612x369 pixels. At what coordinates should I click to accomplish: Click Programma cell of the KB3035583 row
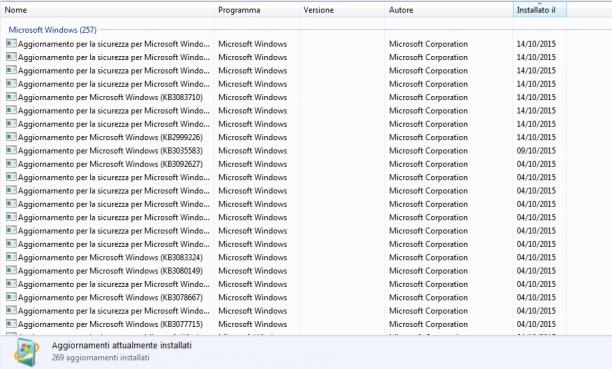253,150
